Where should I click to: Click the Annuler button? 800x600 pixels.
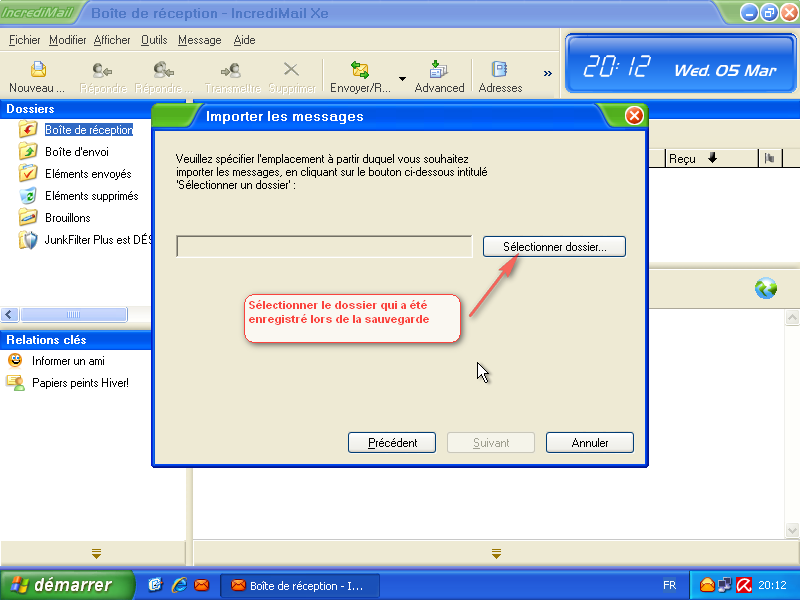pyautogui.click(x=590, y=442)
